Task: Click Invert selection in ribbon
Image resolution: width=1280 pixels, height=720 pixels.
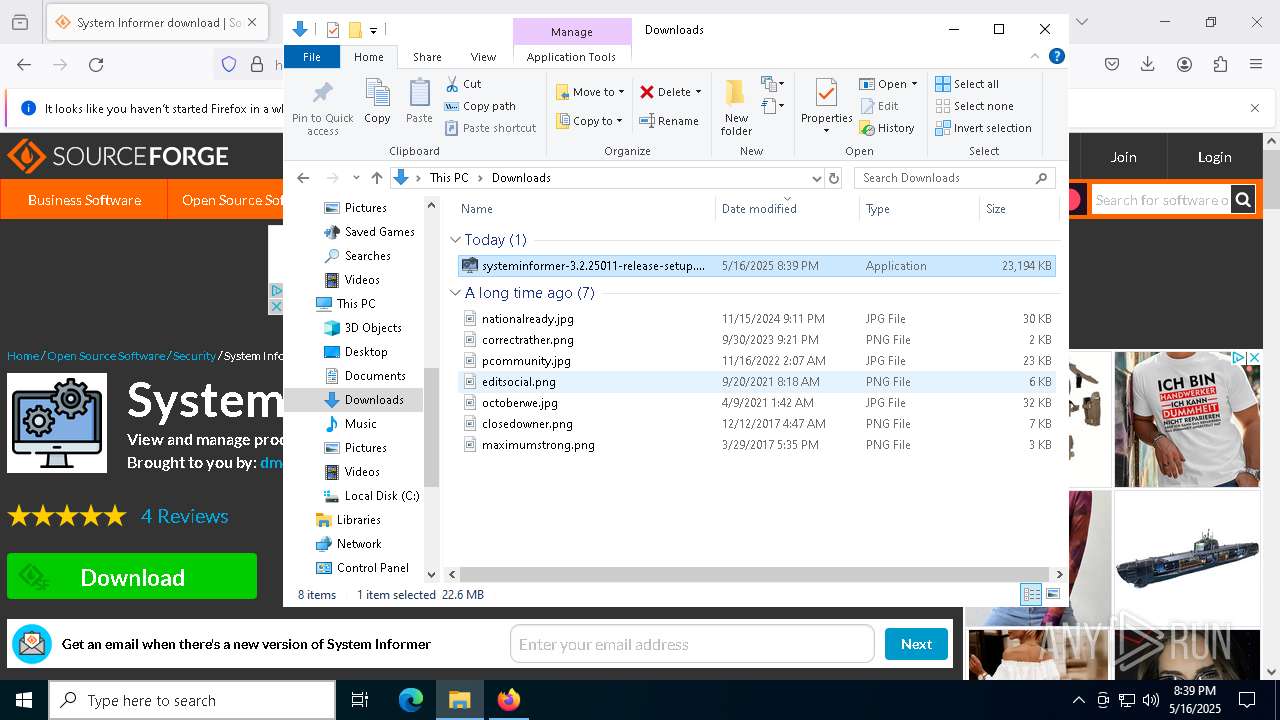Action: point(983,128)
